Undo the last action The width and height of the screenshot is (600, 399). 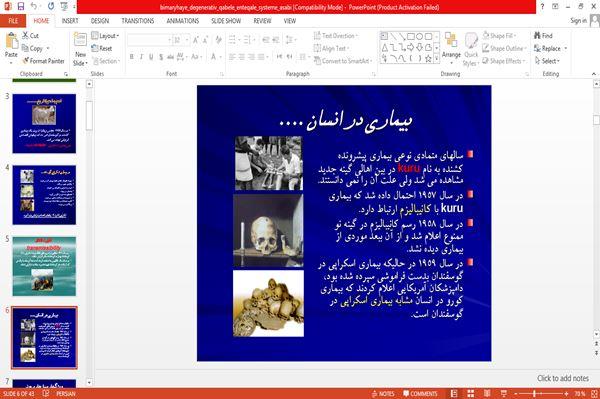tap(34, 7)
